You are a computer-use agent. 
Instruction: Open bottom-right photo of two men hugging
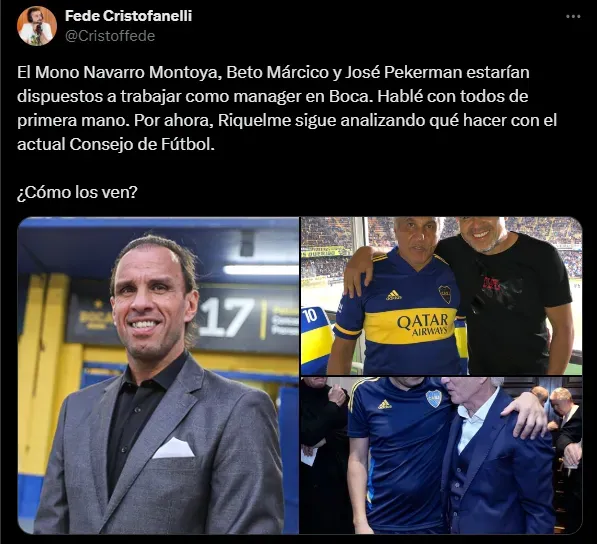442,456
